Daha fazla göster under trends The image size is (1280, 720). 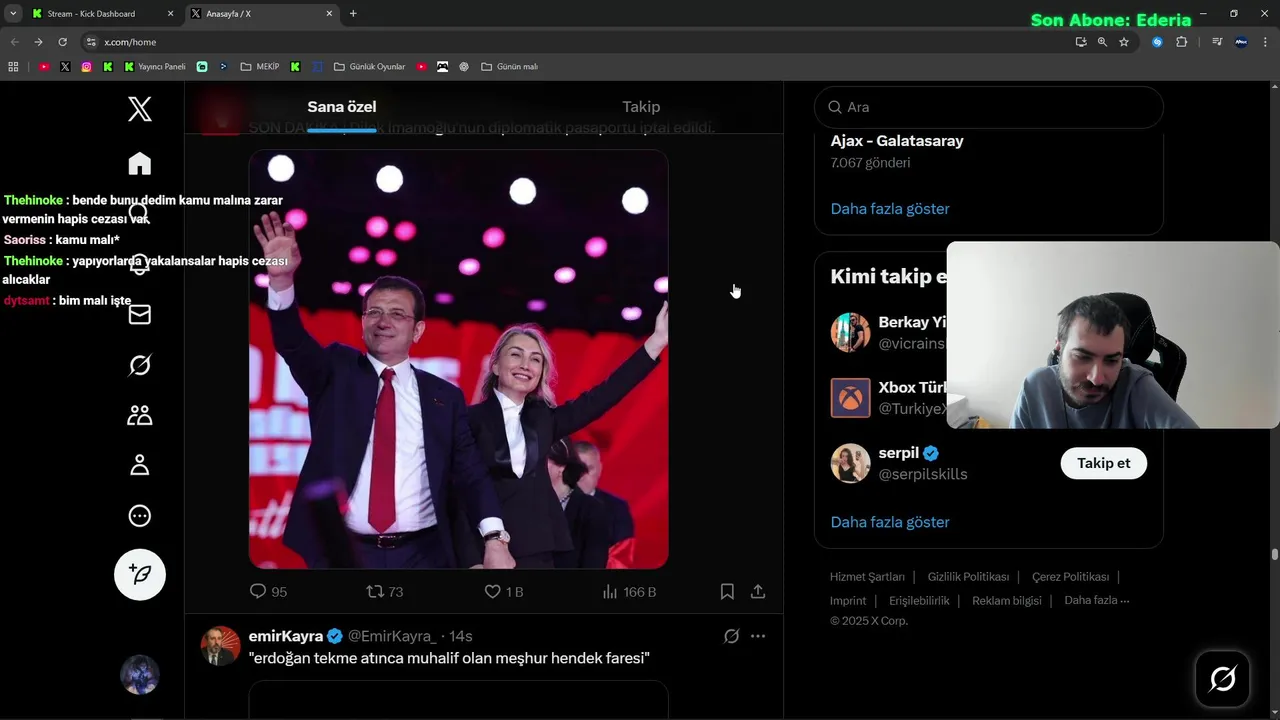pyautogui.click(x=890, y=208)
